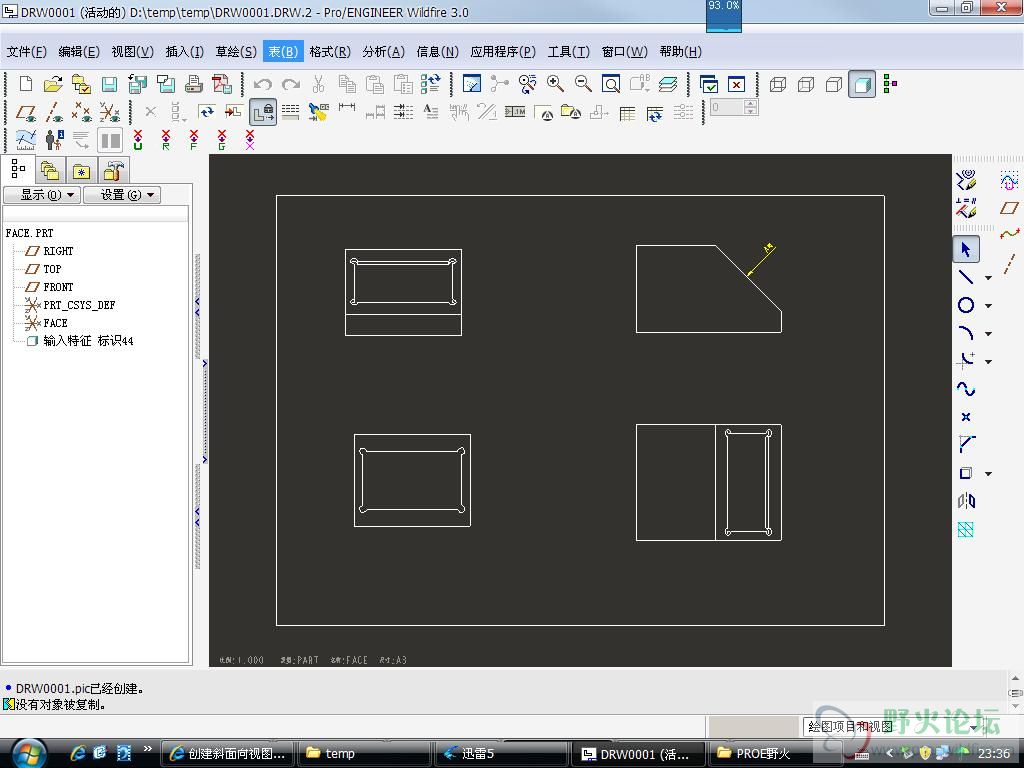Switch to the favorites tab
The image size is (1024, 768).
click(x=81, y=171)
